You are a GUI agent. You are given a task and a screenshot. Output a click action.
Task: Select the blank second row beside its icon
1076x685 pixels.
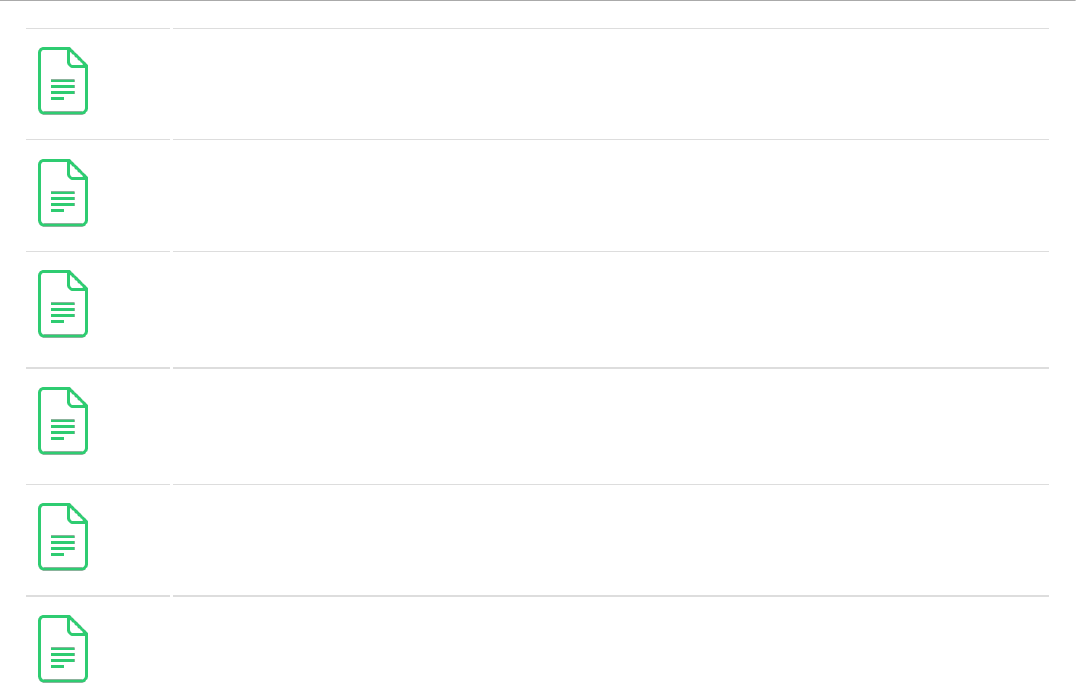(610, 196)
